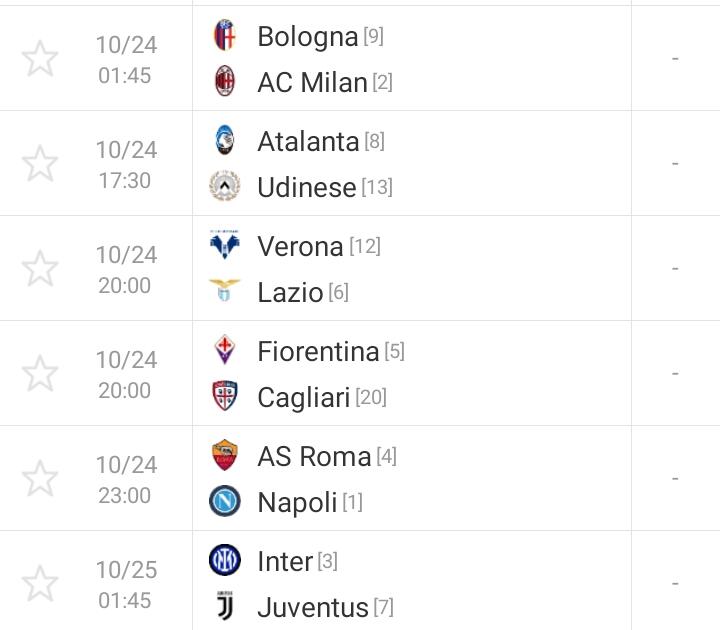Toggle favorite star for Verona vs Lazio
Screen dimensions: 720x630
click(x=40, y=269)
